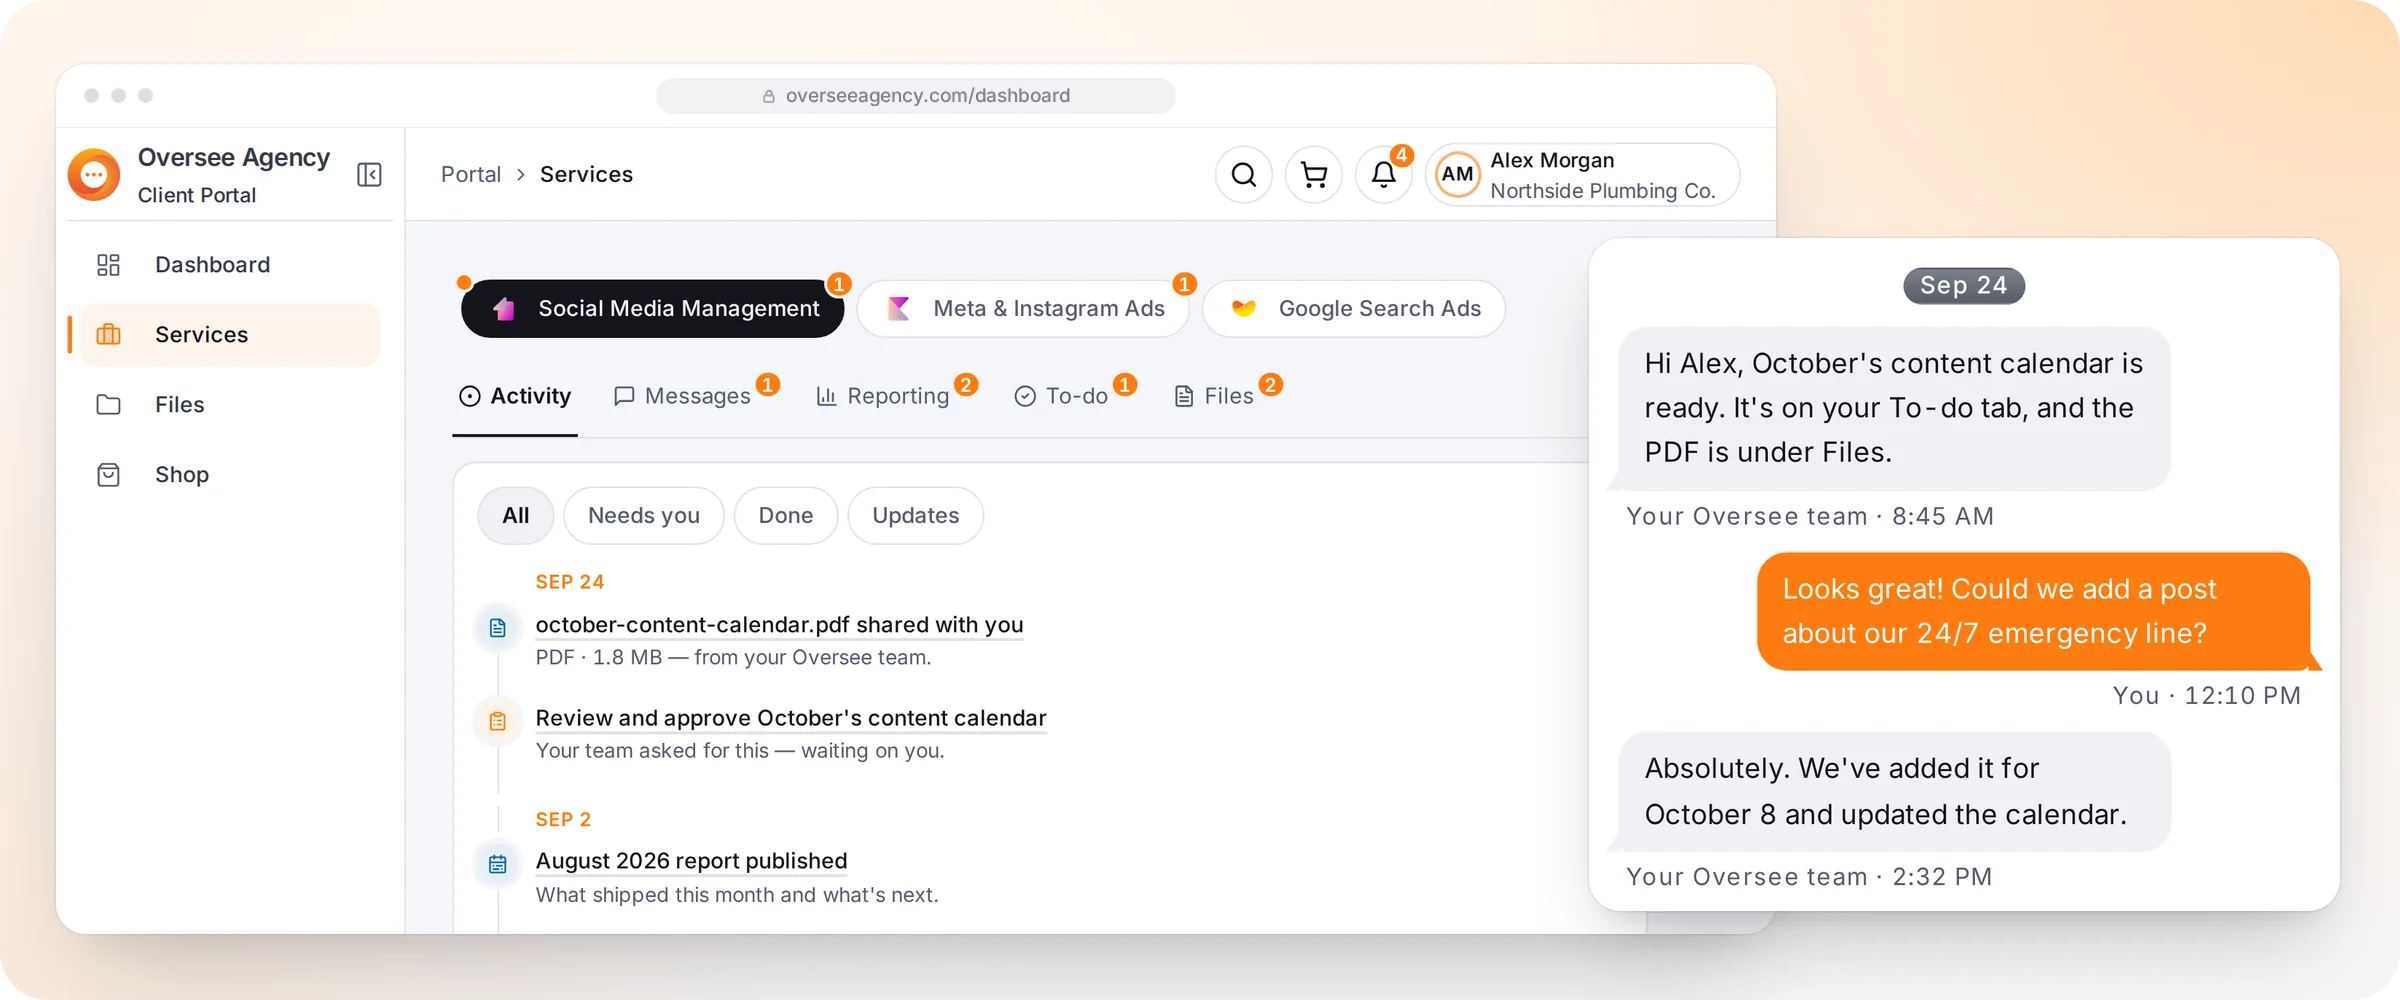Select Google Search Ads service

(x=1354, y=309)
